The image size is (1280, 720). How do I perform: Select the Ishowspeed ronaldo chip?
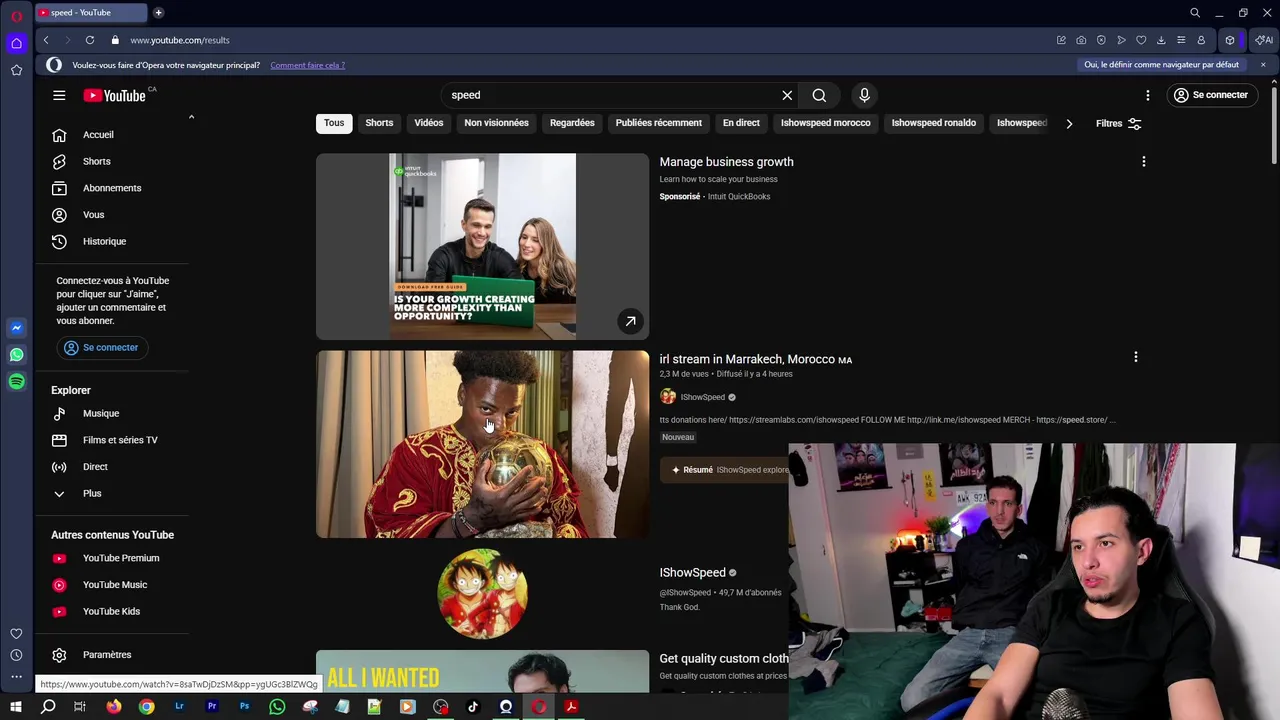click(934, 123)
